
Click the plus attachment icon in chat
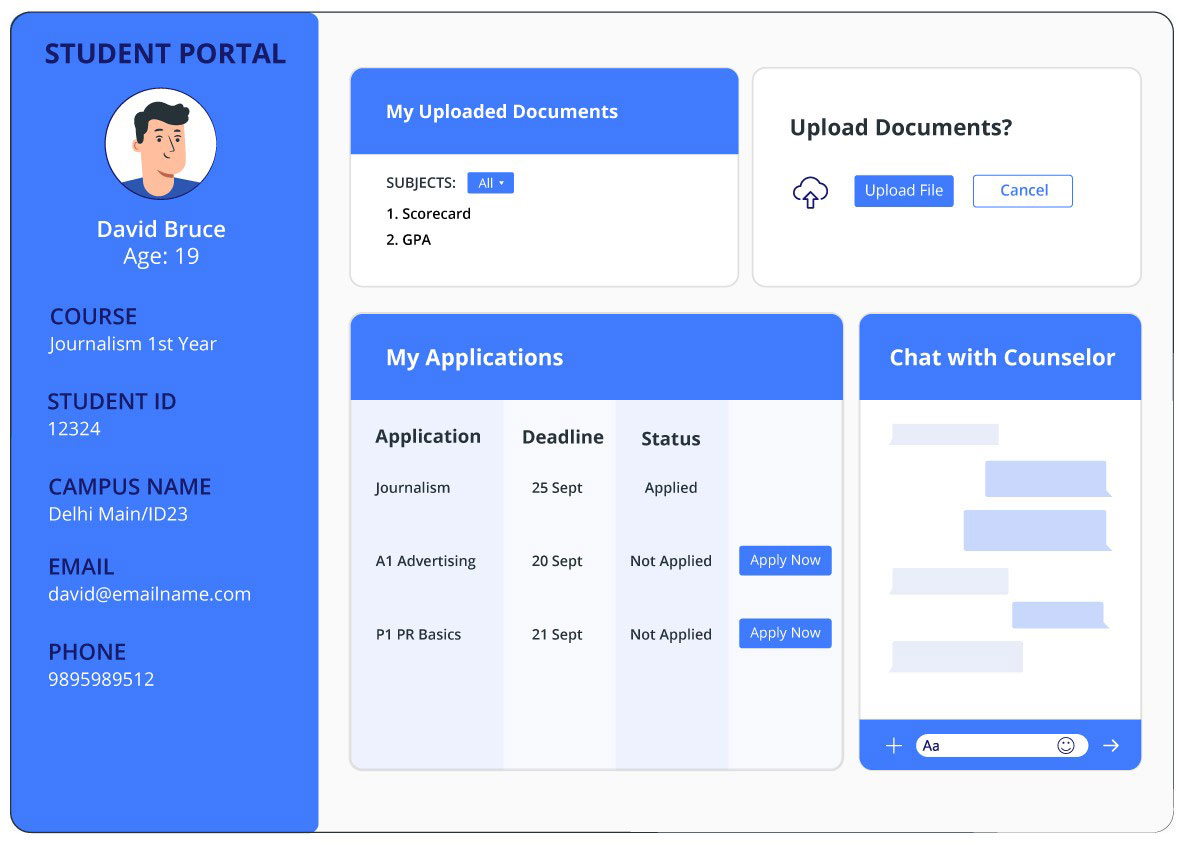coord(893,745)
